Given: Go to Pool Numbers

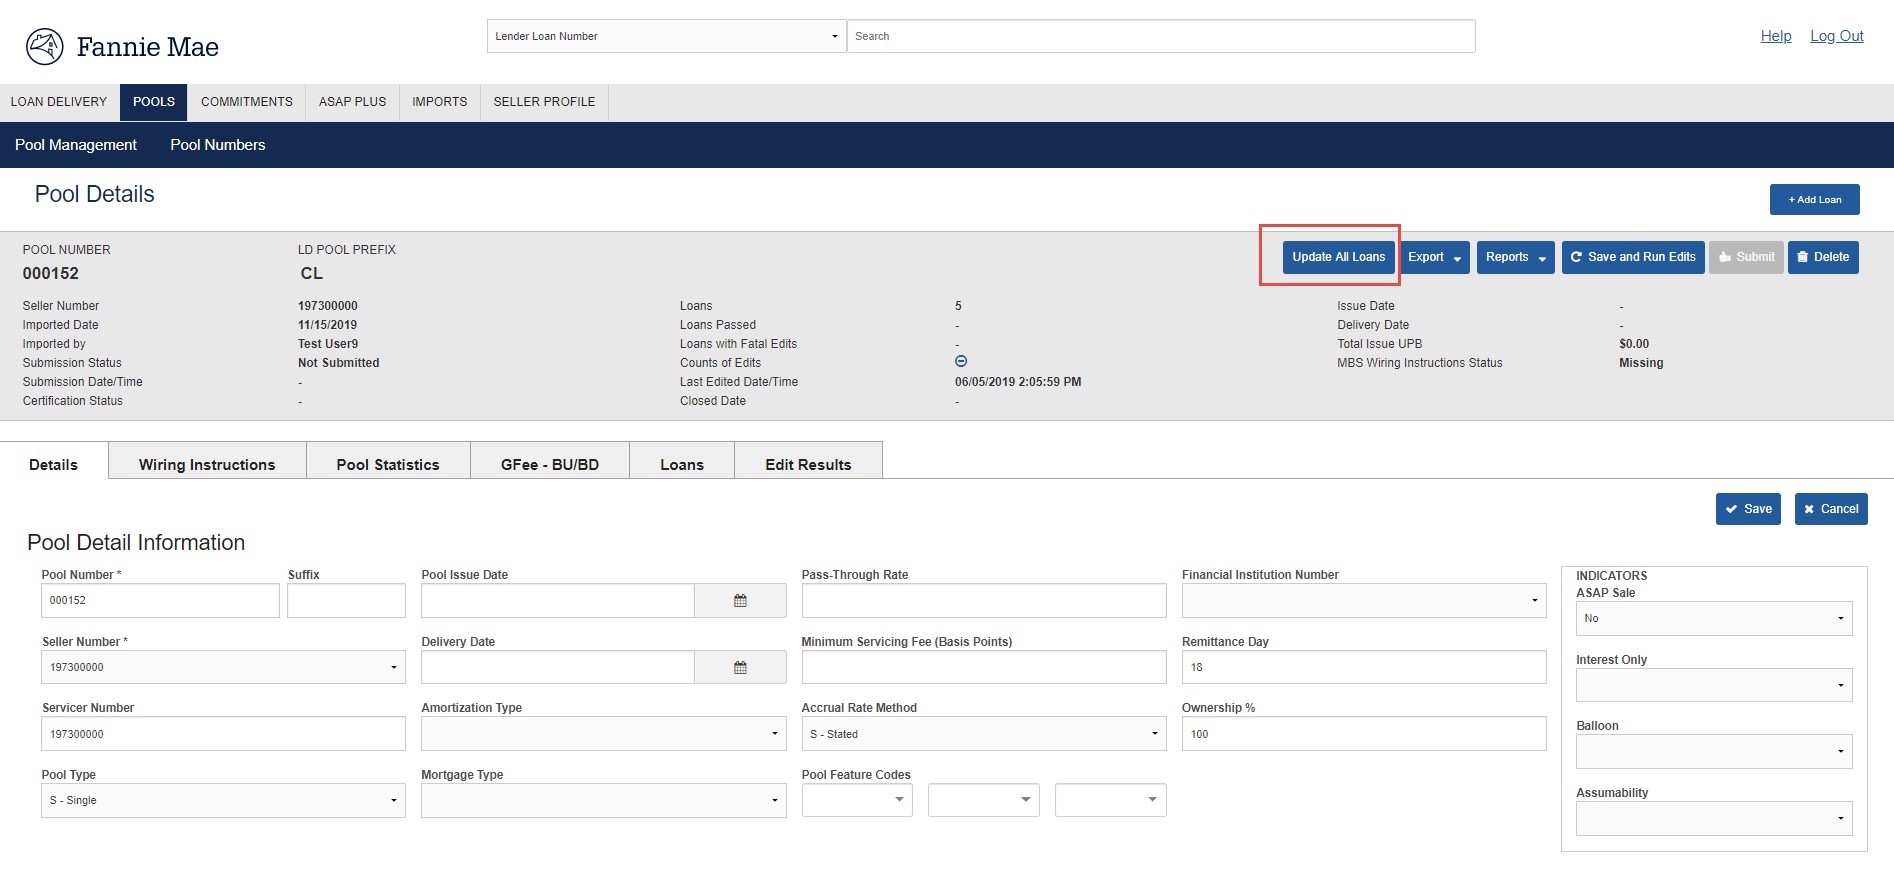Looking at the screenshot, I should click(x=218, y=145).
